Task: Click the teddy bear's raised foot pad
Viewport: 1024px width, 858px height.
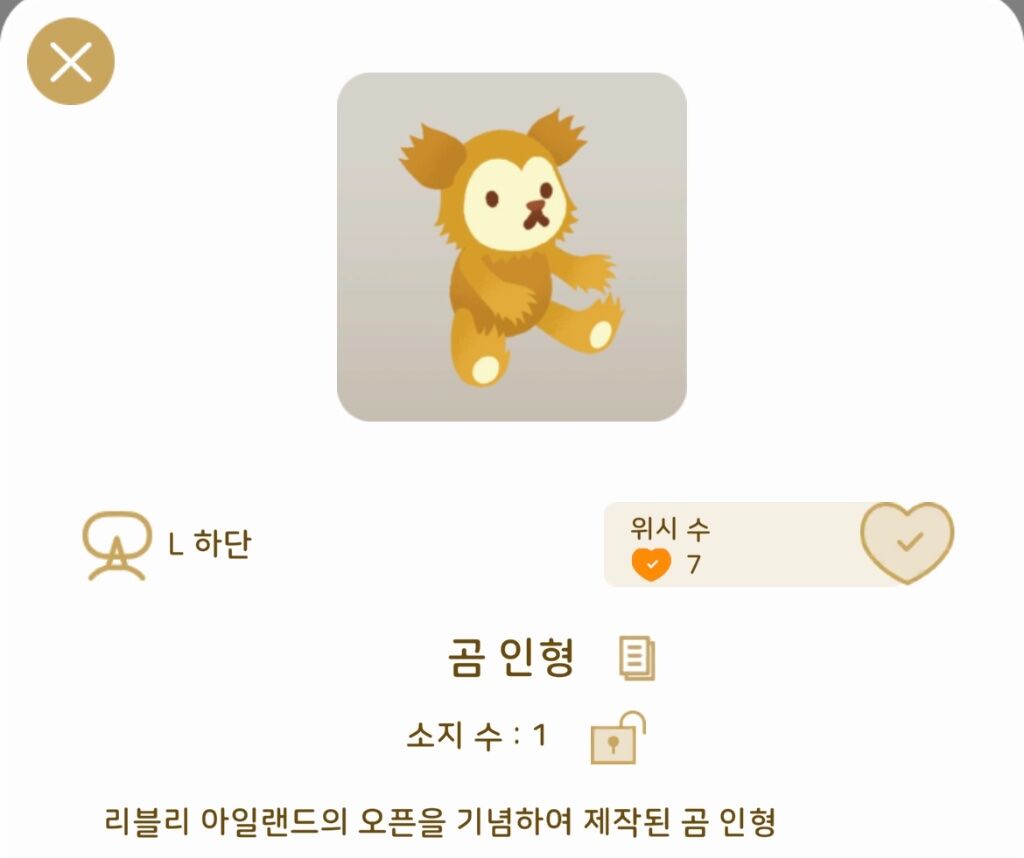Action: point(601,334)
